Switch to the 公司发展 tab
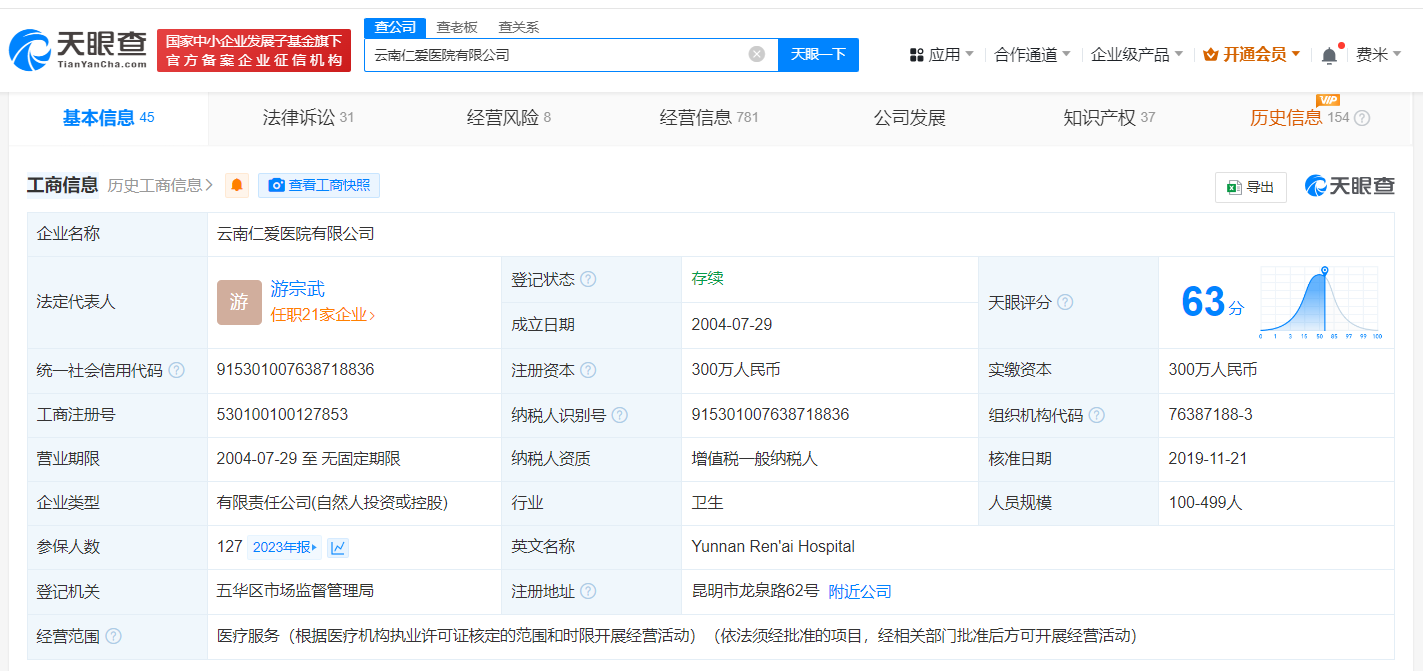This screenshot has width=1423, height=671. pyautogui.click(x=910, y=118)
